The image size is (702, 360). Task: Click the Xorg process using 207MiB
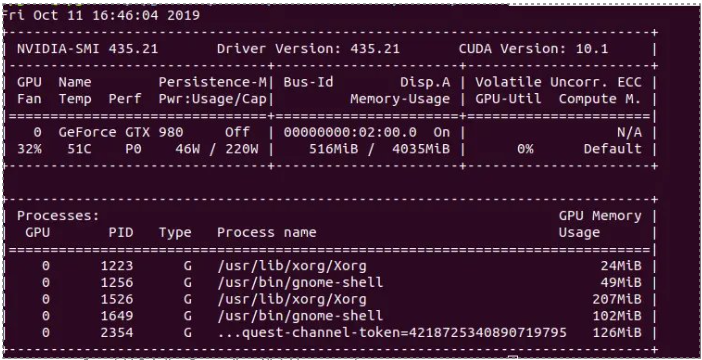click(x=291, y=299)
